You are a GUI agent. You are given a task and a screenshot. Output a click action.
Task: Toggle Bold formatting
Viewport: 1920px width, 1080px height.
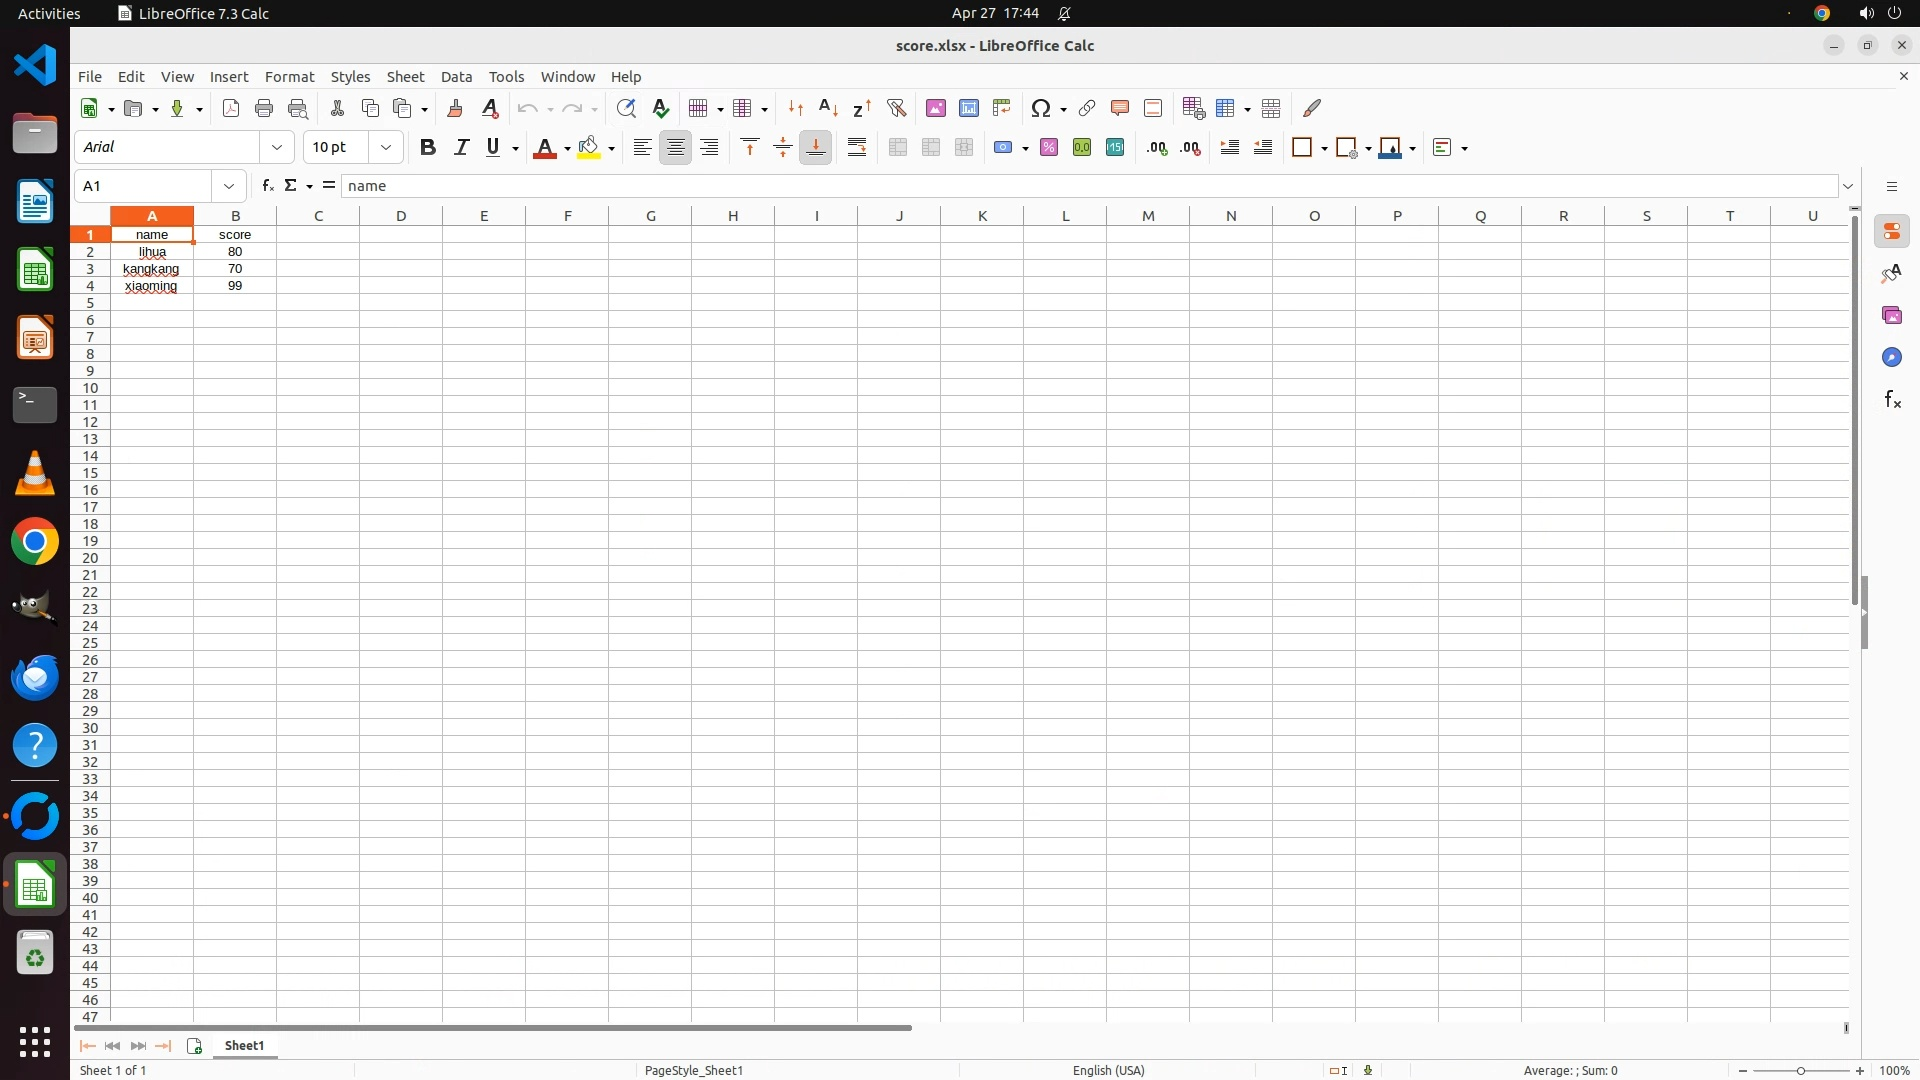(x=428, y=148)
